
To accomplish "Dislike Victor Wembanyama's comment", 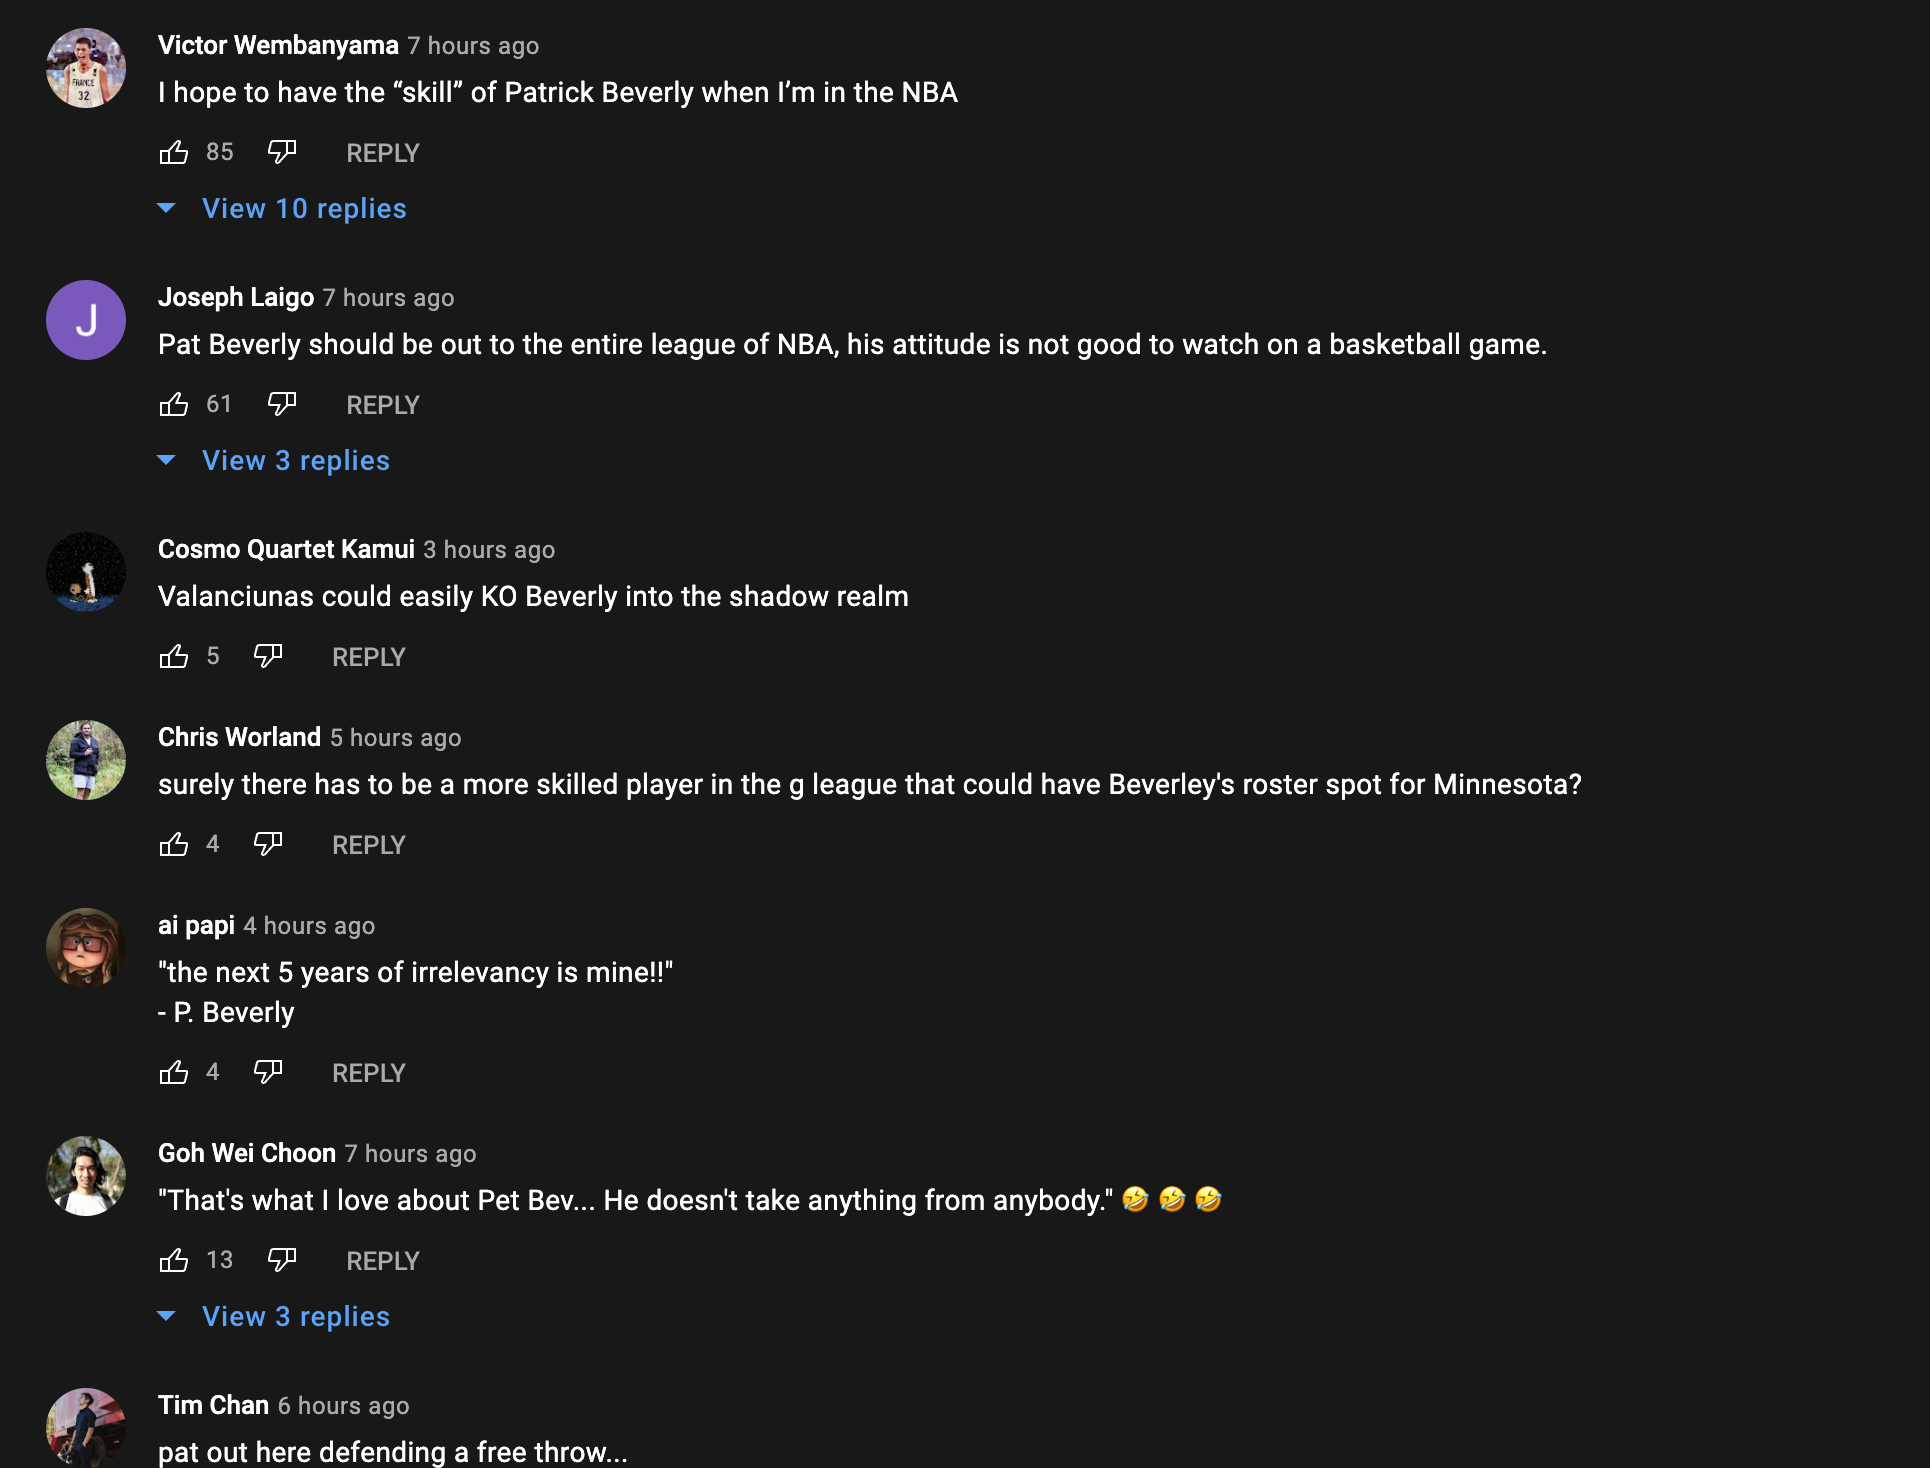I will pyautogui.click(x=282, y=152).
